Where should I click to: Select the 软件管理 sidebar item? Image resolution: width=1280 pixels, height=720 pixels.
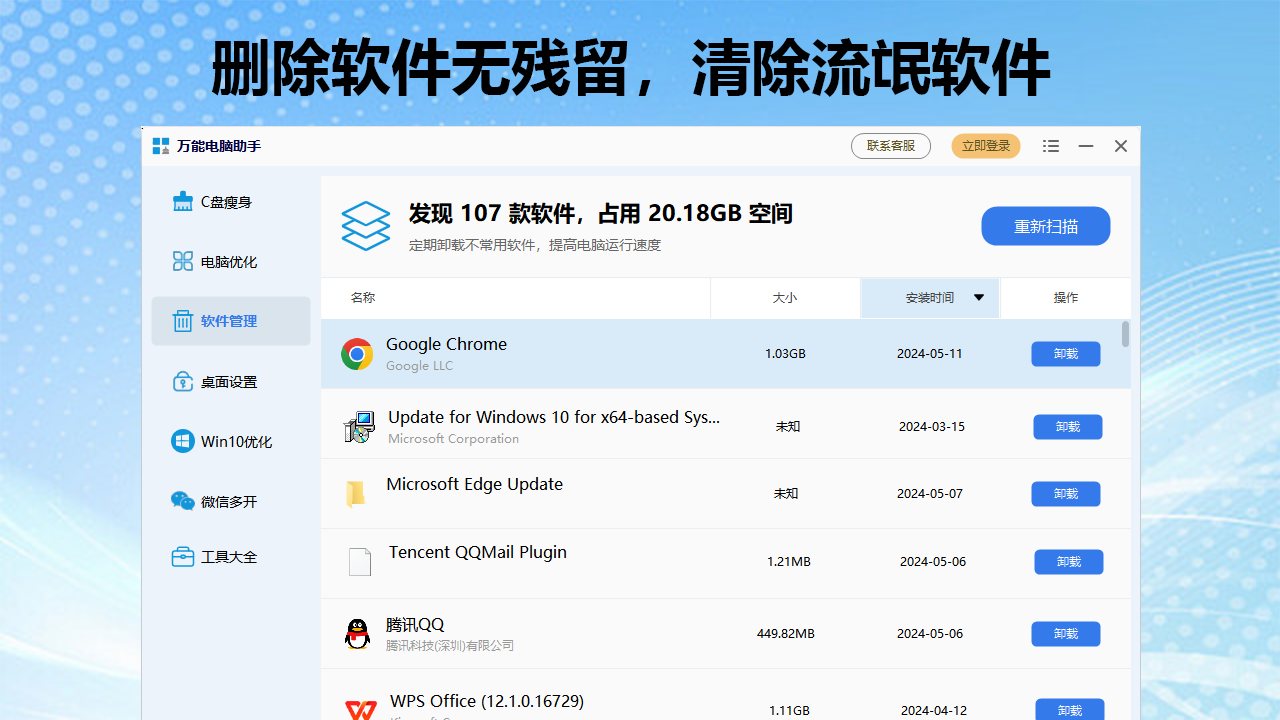[x=231, y=321]
